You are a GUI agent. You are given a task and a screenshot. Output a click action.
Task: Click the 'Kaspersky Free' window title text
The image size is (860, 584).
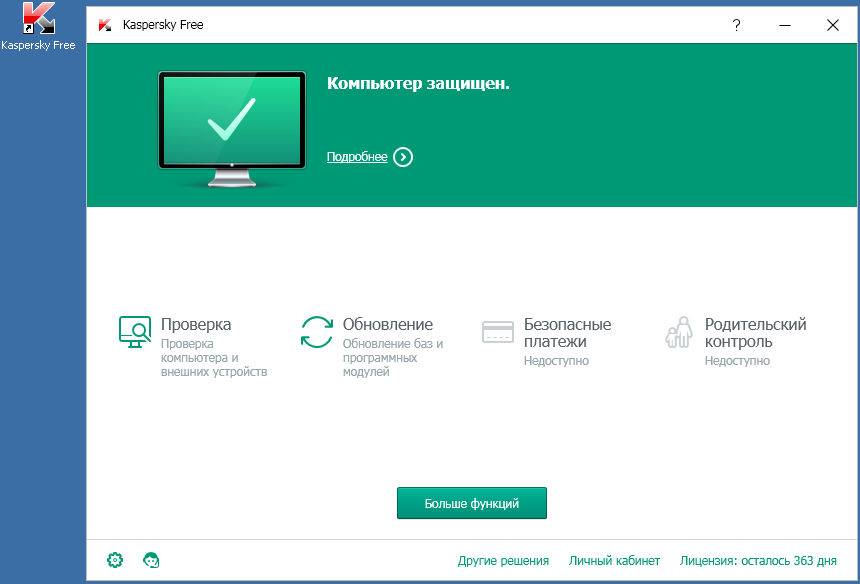tap(163, 25)
